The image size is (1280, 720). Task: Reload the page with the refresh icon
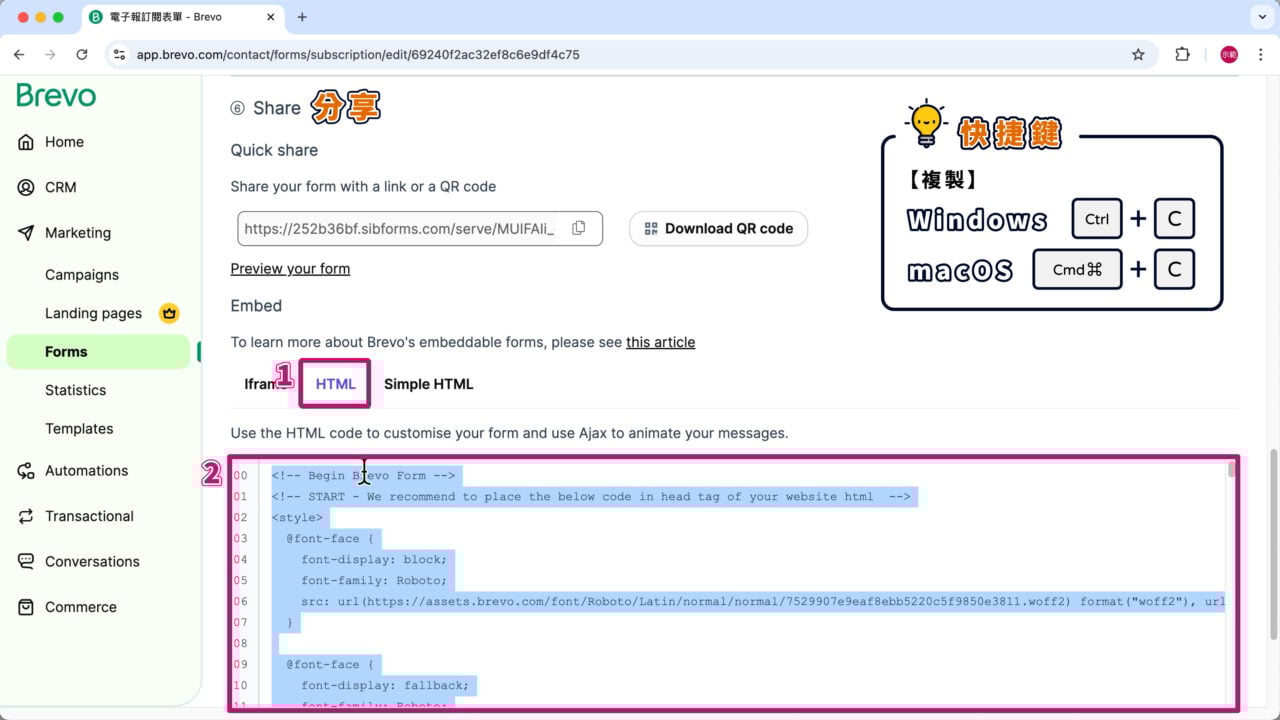click(82, 54)
